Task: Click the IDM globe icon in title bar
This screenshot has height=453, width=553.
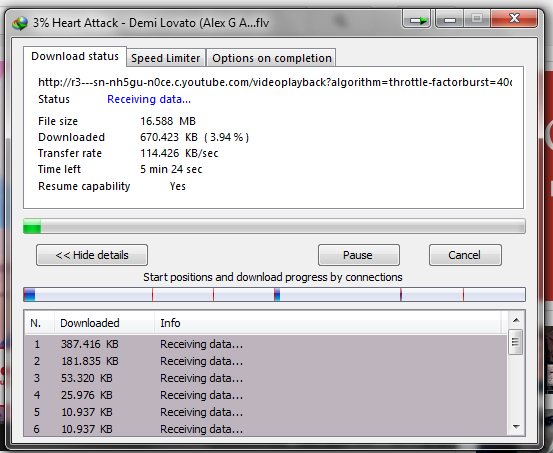Action: point(20,23)
